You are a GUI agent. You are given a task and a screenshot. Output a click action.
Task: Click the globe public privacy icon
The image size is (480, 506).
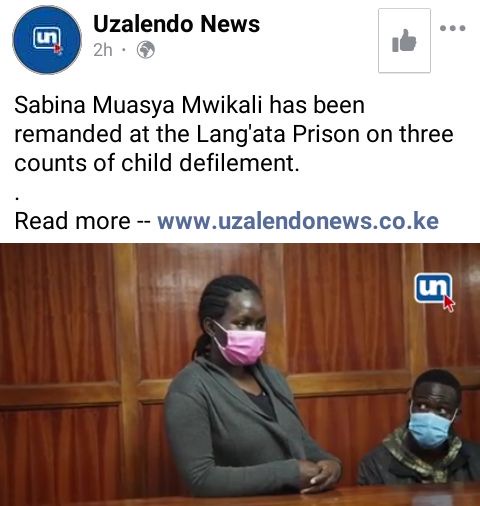pyautogui.click(x=146, y=50)
